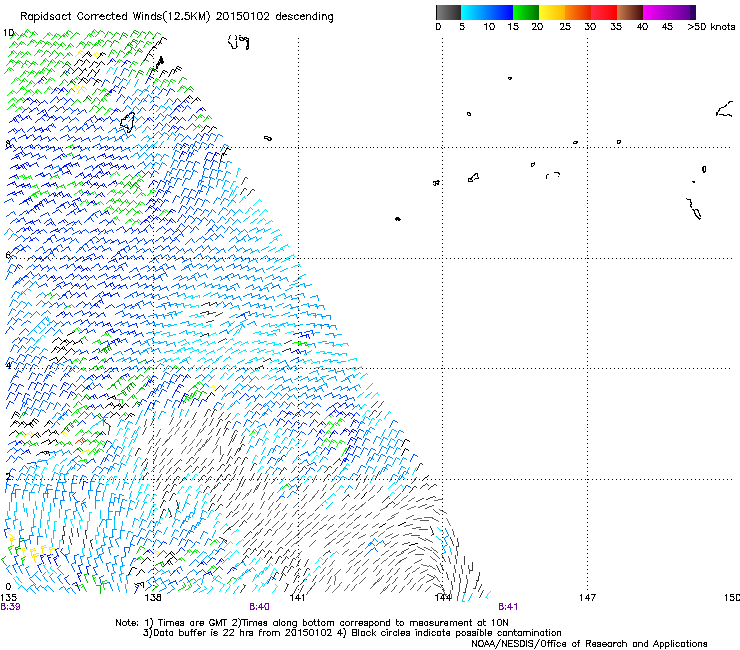The height and width of the screenshot is (650, 740).
Task: Click the island outline at top near 140E 10N
Action: click(238, 42)
